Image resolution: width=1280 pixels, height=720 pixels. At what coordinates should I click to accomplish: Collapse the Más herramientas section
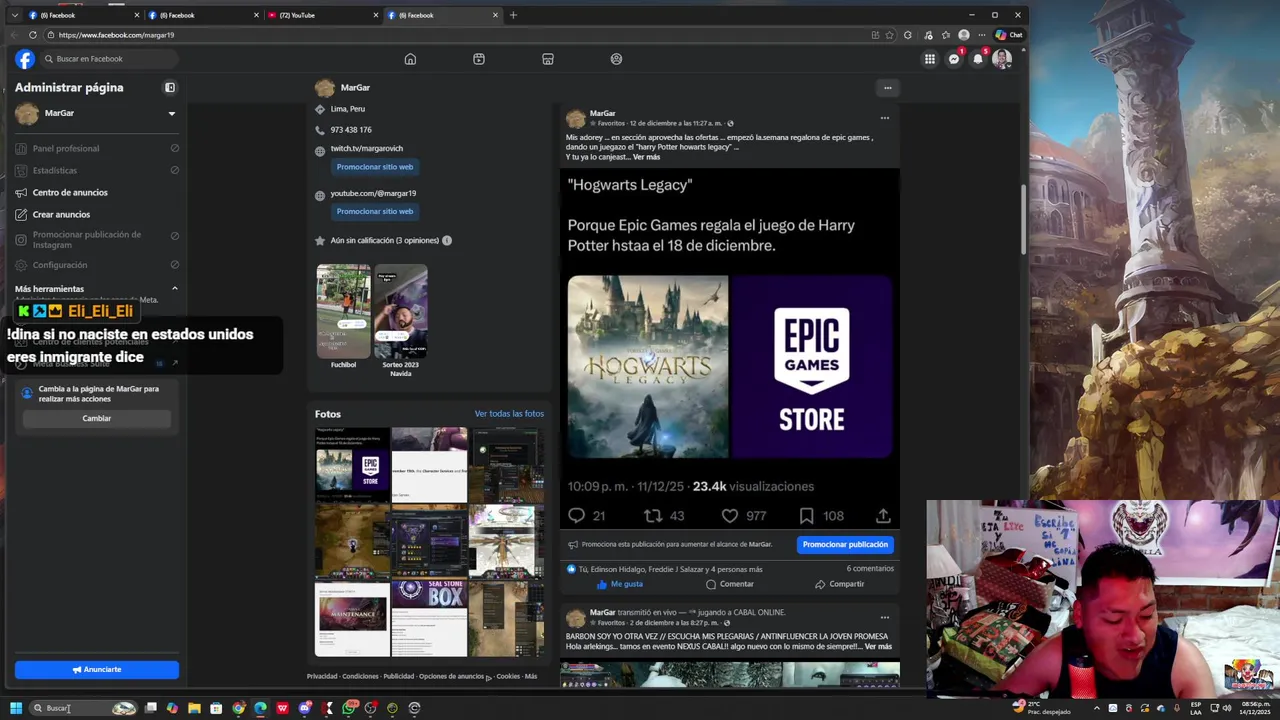pos(174,289)
